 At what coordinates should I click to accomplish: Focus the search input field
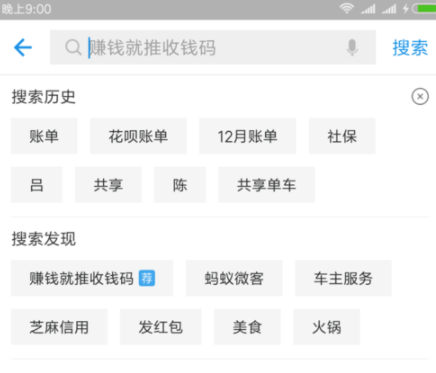point(213,47)
